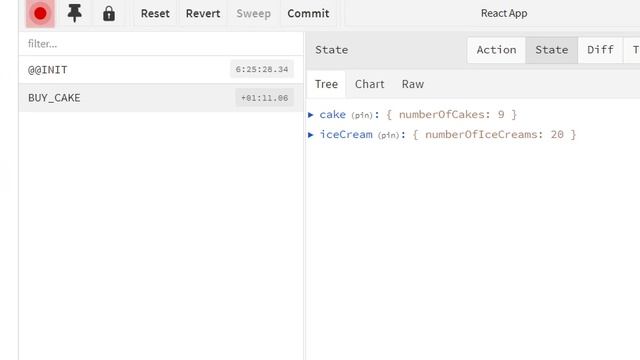
Task: Toggle the lock changes padlock icon
Action: tap(109, 13)
